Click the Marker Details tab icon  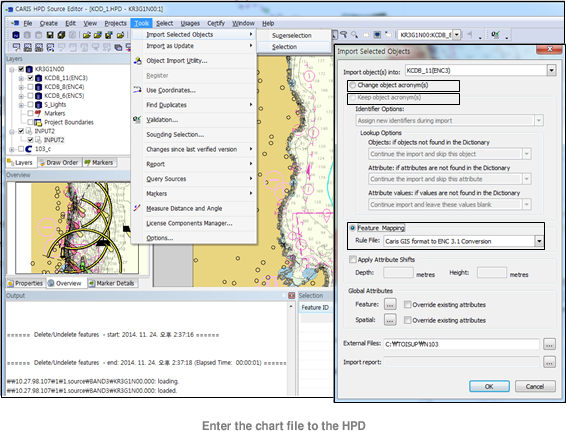tap(92, 283)
